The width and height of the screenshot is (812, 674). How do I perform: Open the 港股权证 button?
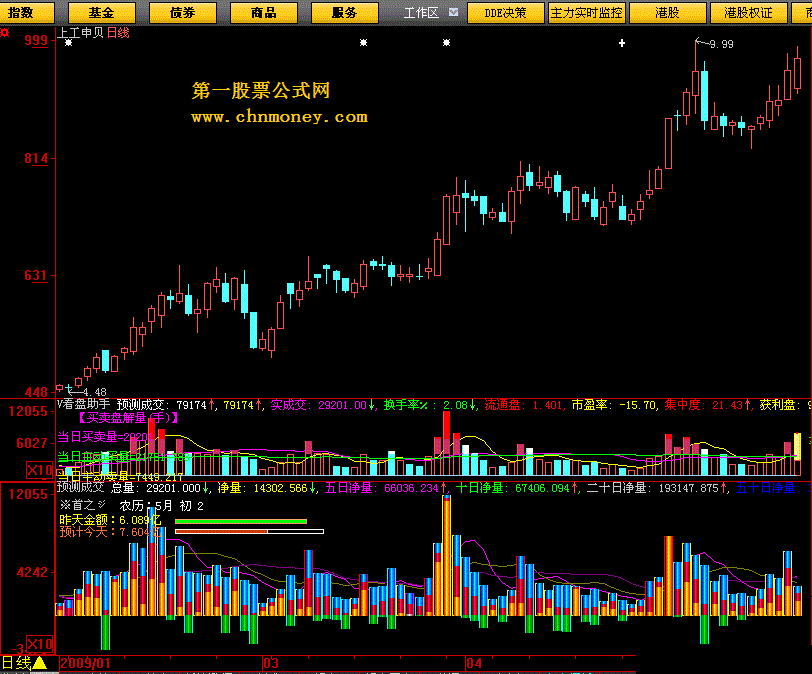pyautogui.click(x=748, y=12)
